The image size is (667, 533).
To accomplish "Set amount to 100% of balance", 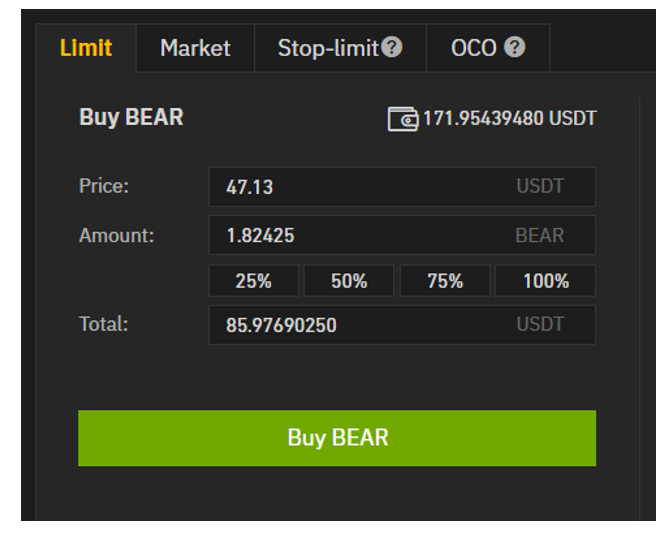I will point(545,281).
